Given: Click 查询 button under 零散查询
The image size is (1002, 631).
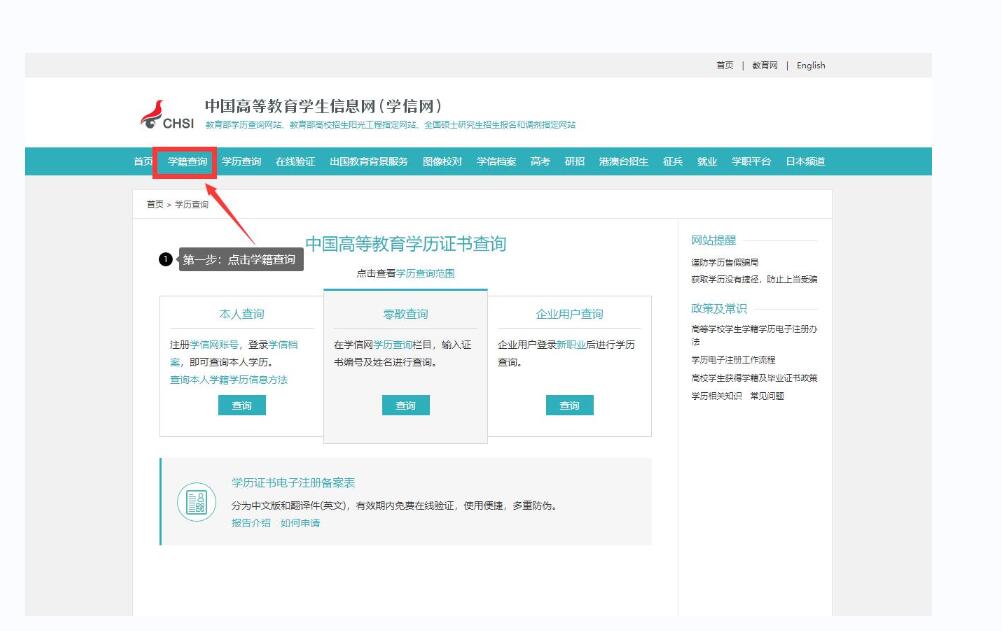Looking at the screenshot, I should point(406,405).
